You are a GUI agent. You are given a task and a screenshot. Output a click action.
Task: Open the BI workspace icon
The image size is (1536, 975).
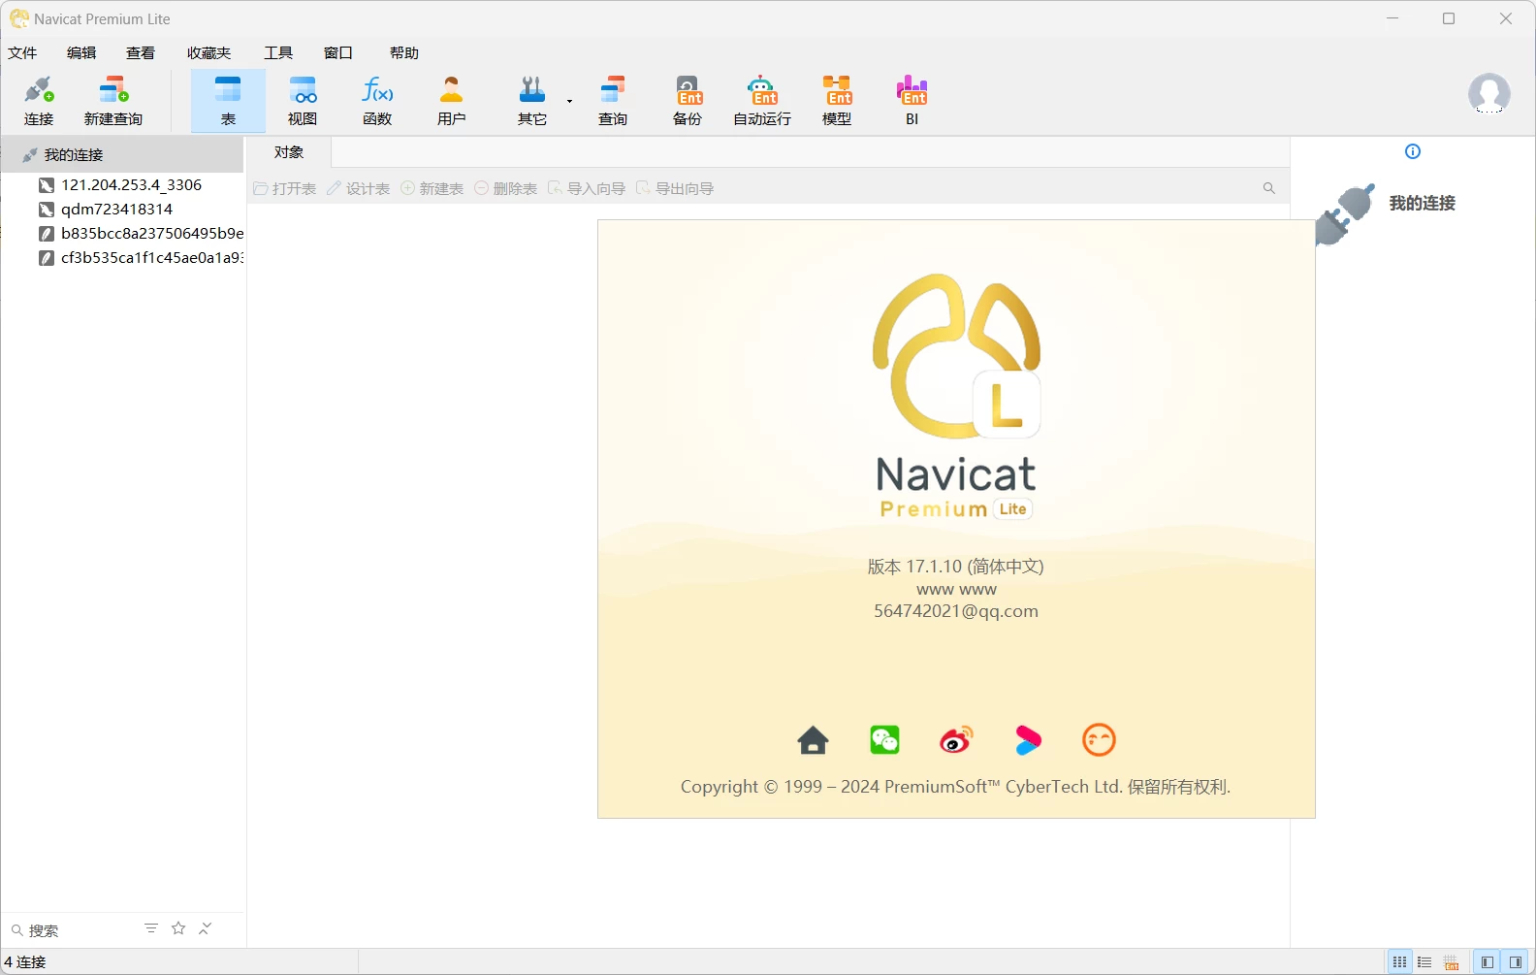(x=911, y=99)
